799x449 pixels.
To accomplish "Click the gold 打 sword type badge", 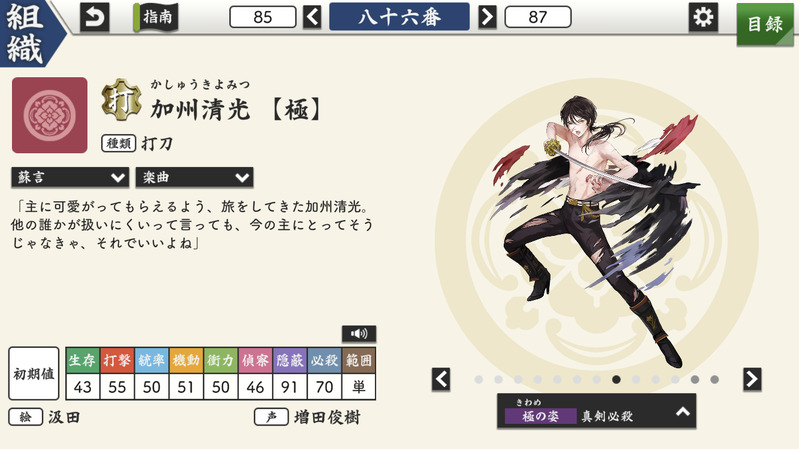I will (x=121, y=99).
